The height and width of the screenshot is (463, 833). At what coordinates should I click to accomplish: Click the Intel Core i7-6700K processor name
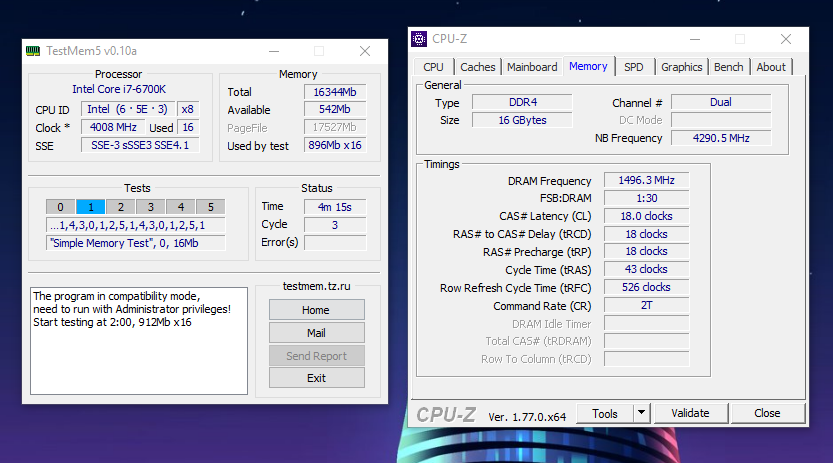click(119, 89)
